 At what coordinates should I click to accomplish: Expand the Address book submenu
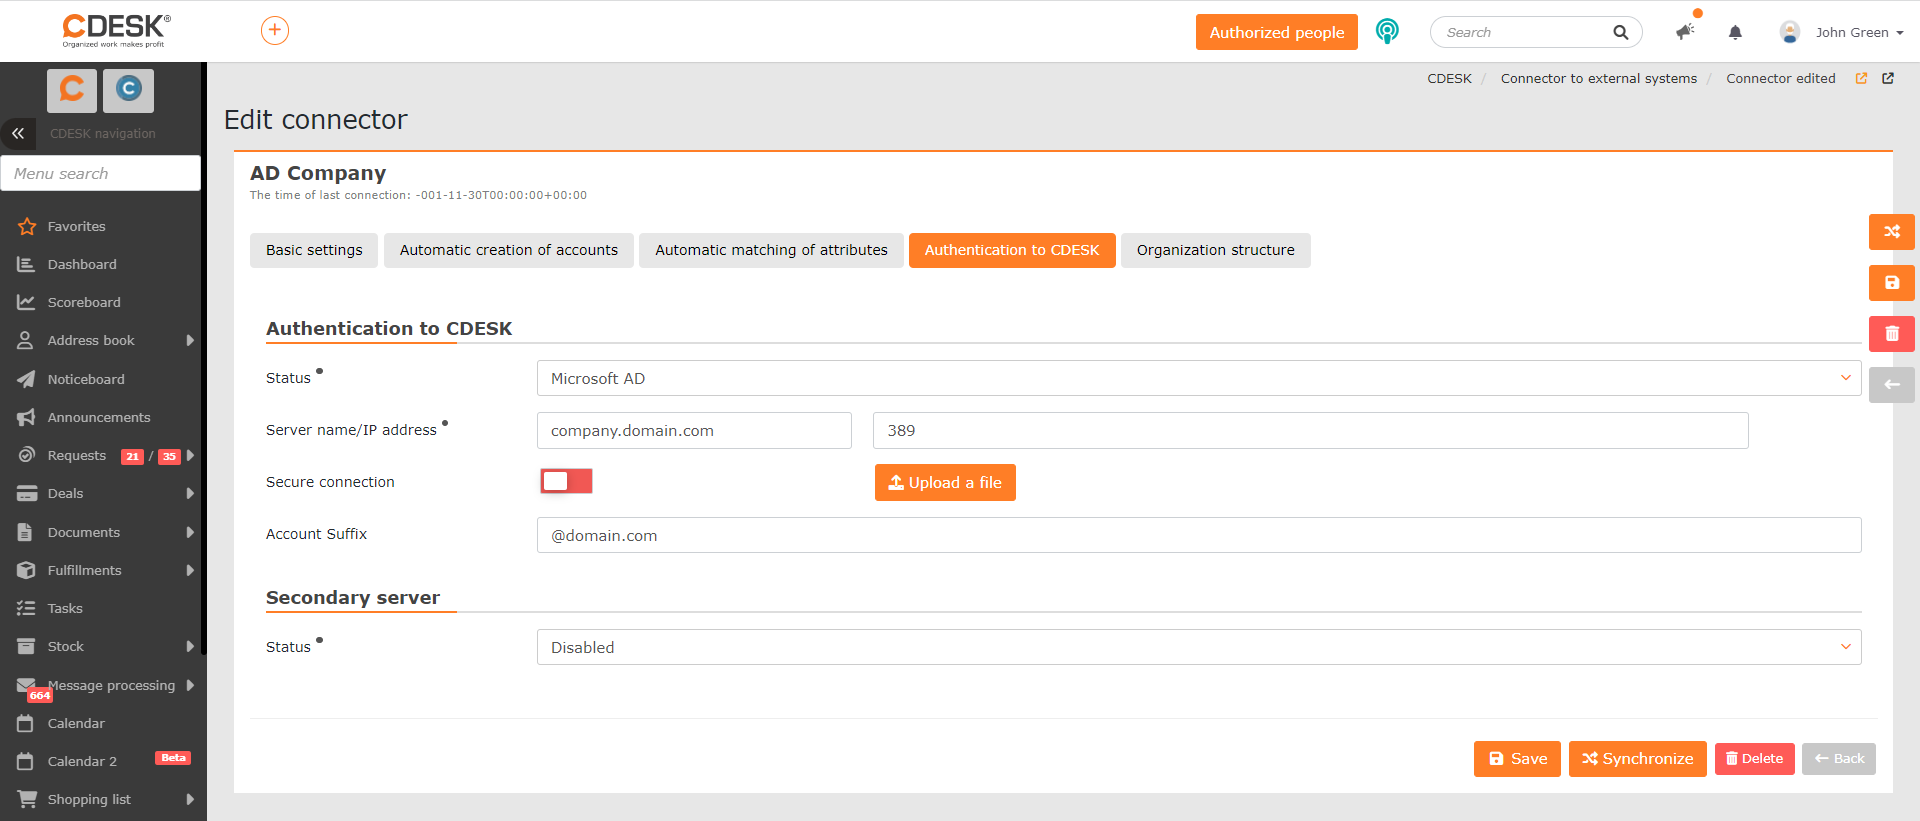pyautogui.click(x=190, y=340)
